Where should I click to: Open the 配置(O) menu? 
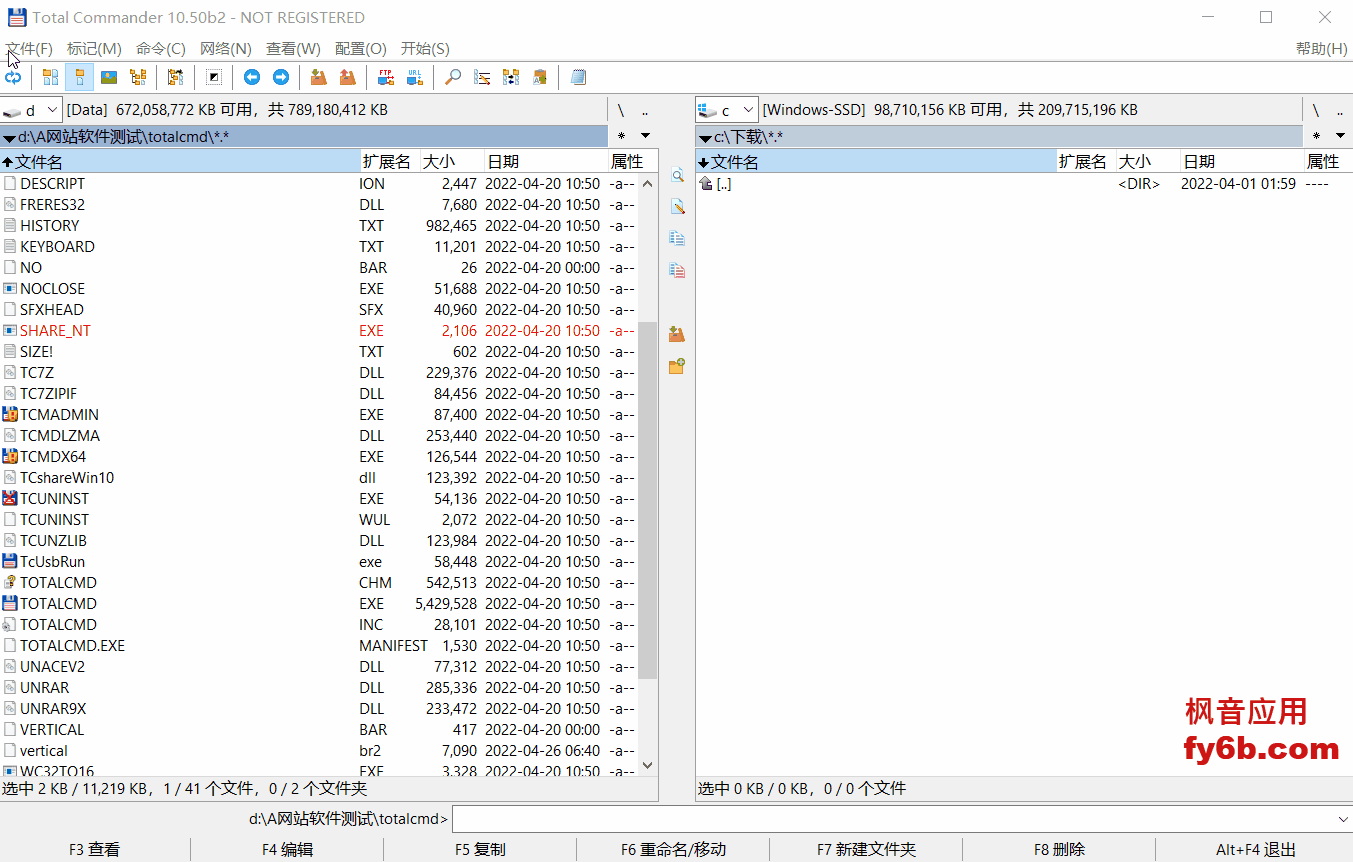(x=361, y=48)
